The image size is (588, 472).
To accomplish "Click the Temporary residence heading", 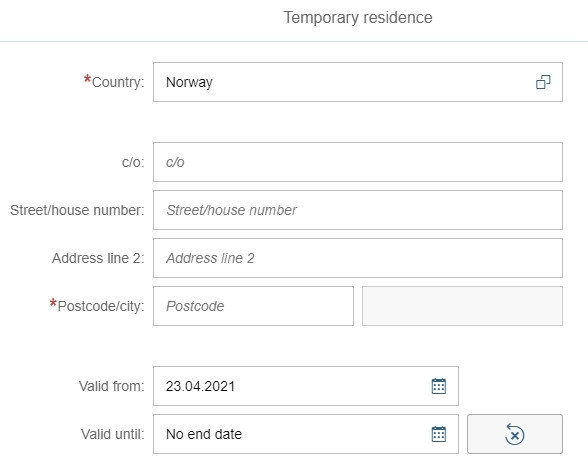I will point(358,18).
